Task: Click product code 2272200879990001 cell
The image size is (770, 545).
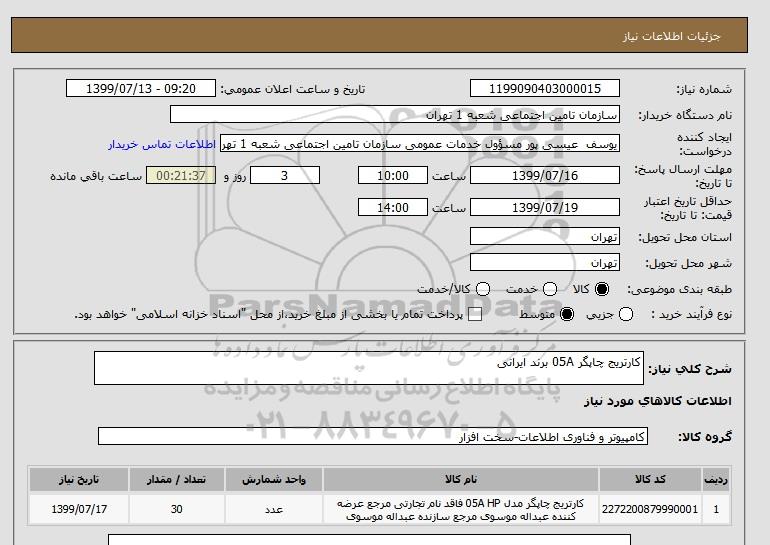Action: (650, 510)
